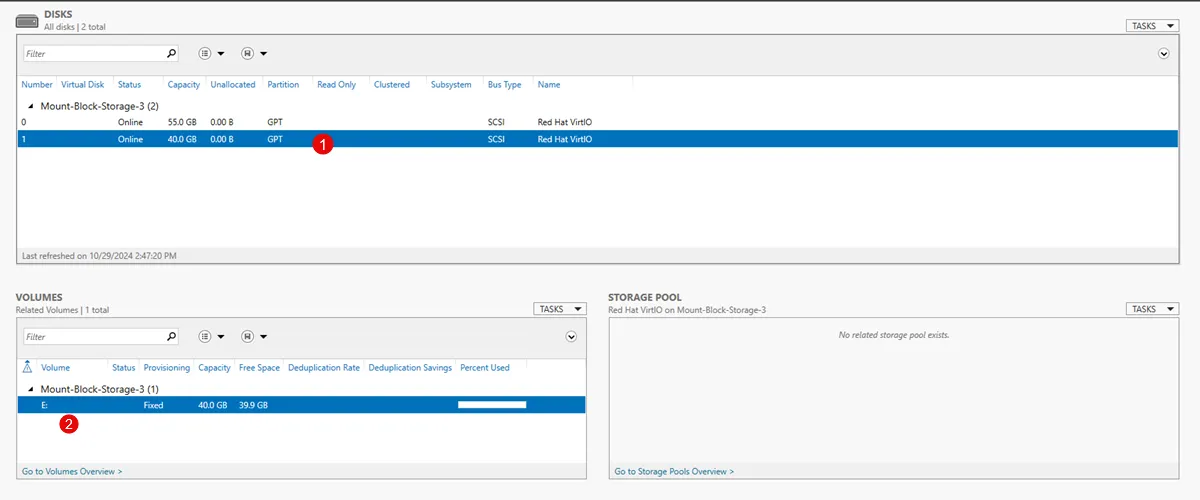
Task: Click the E: volume percent used bar
Action: point(492,405)
